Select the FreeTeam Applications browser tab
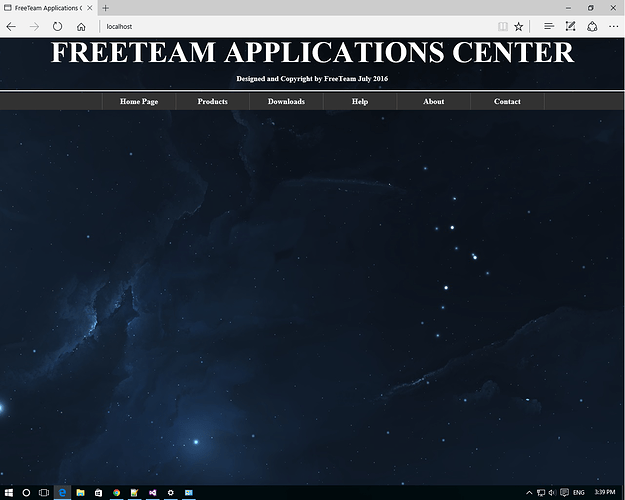The width and height of the screenshot is (625, 500). tap(45, 8)
